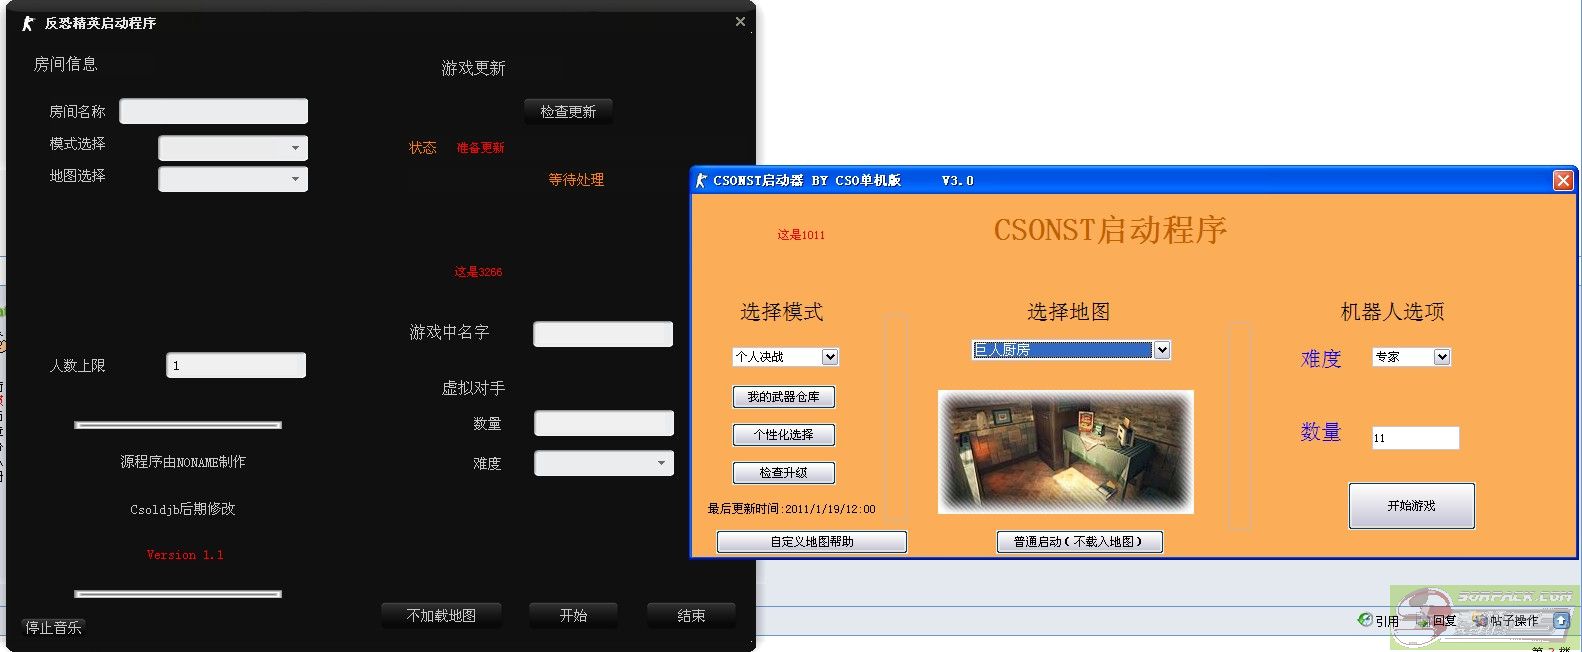Click 停止音乐 to stop the music
This screenshot has height=652, width=1582.
[53, 627]
